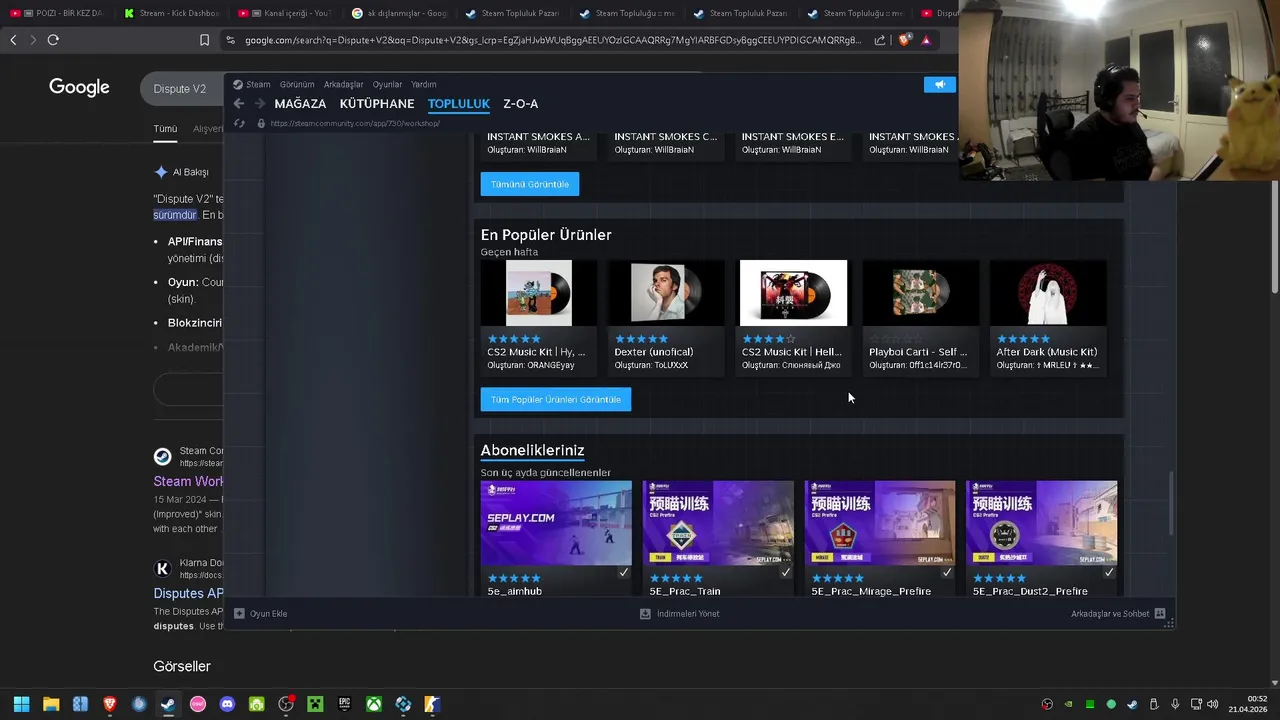Switch to KÜTÜPHANE section
This screenshot has width=1280, height=720.
pos(377,104)
